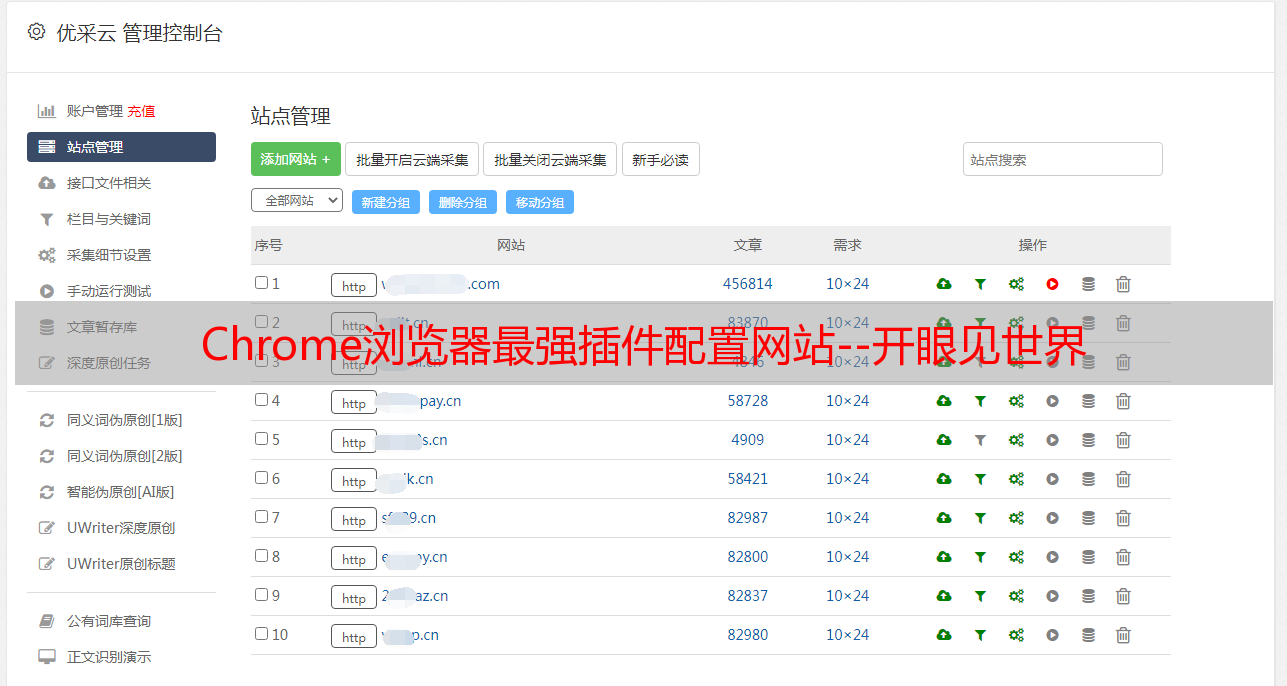The image size is (1287, 686).
Task: Click cloud upload icon for the 82800 row
Action: pyautogui.click(x=943, y=557)
